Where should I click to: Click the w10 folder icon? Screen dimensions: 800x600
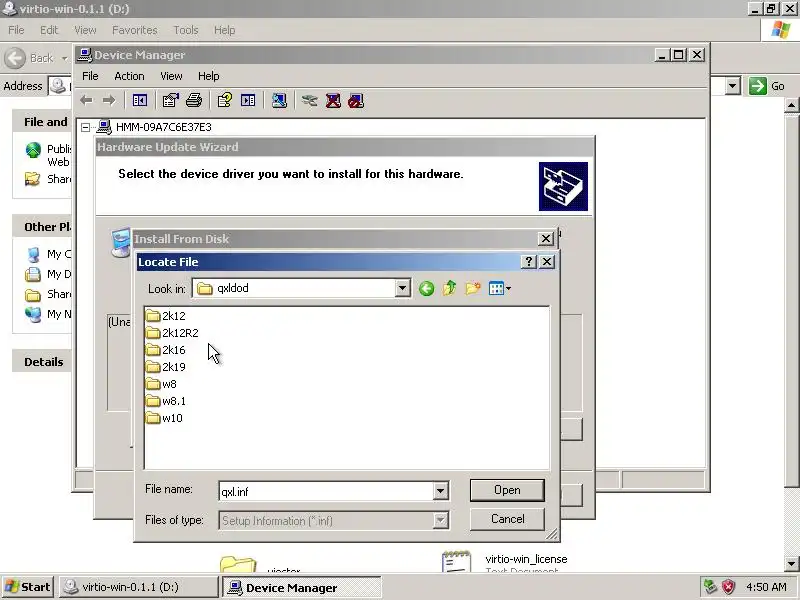coord(153,418)
